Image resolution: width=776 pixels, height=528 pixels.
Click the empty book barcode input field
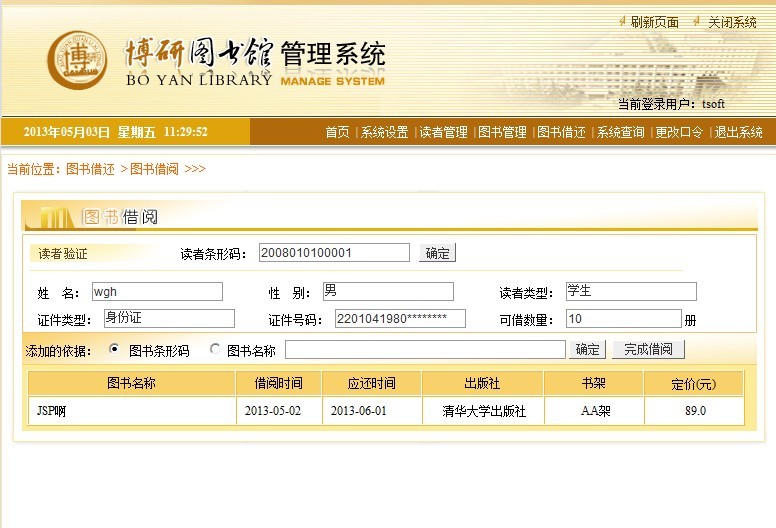425,349
